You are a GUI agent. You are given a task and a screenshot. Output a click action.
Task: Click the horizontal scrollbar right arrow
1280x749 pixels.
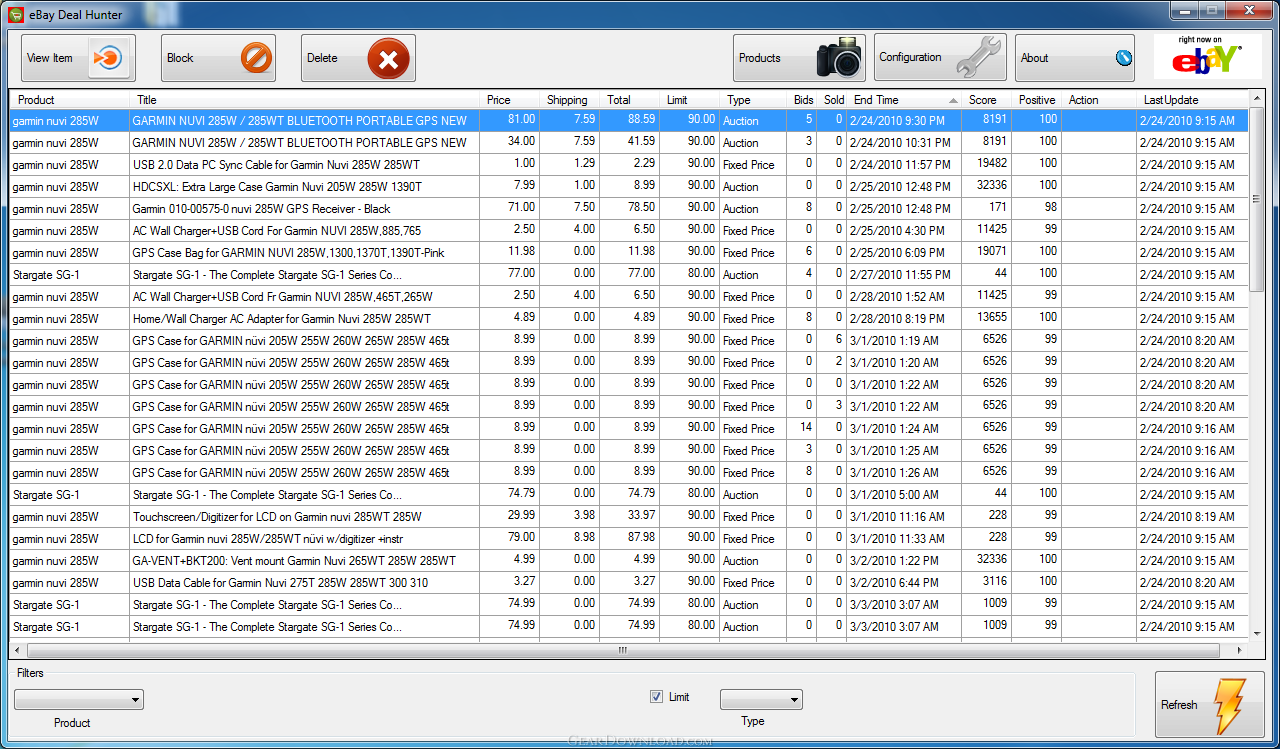tap(1240, 650)
